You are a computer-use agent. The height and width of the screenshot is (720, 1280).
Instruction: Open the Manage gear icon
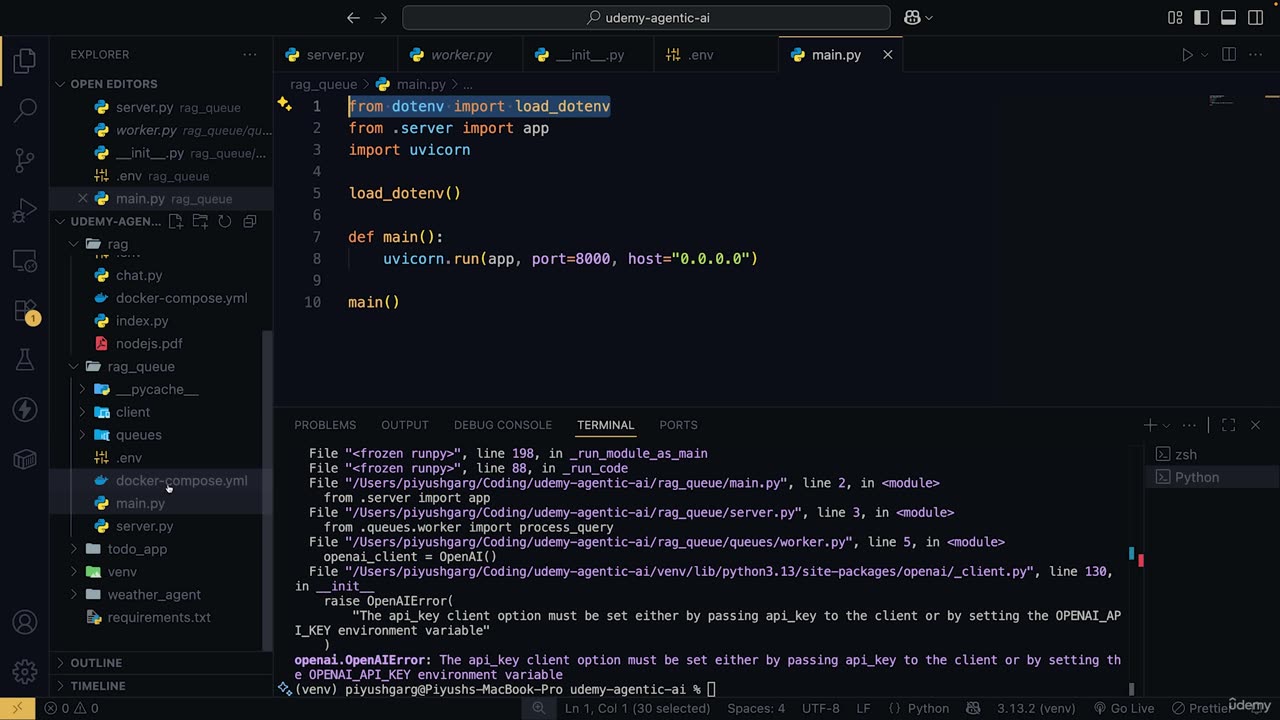tap(25, 672)
